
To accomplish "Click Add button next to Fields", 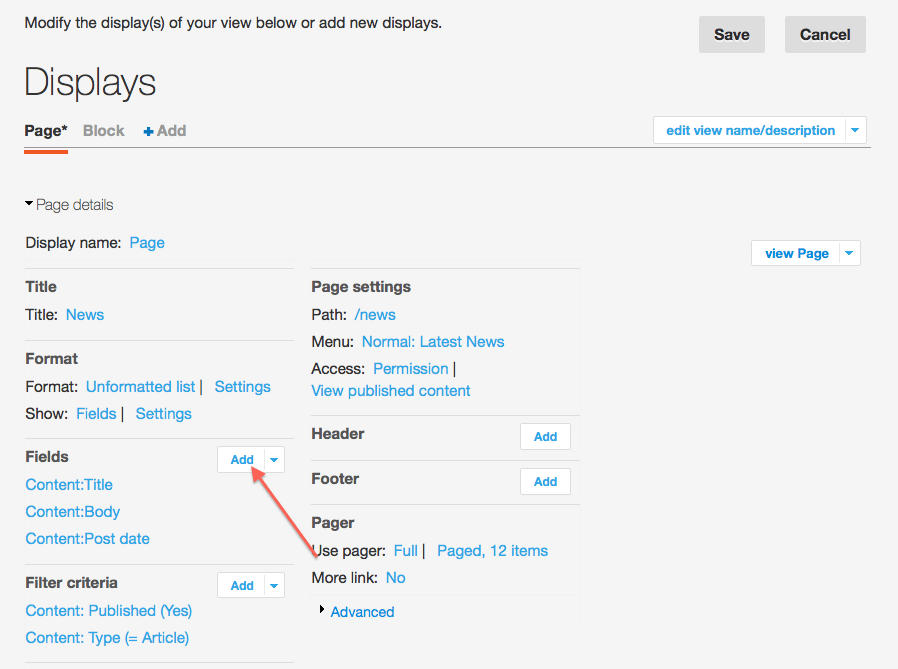I will point(242,459).
